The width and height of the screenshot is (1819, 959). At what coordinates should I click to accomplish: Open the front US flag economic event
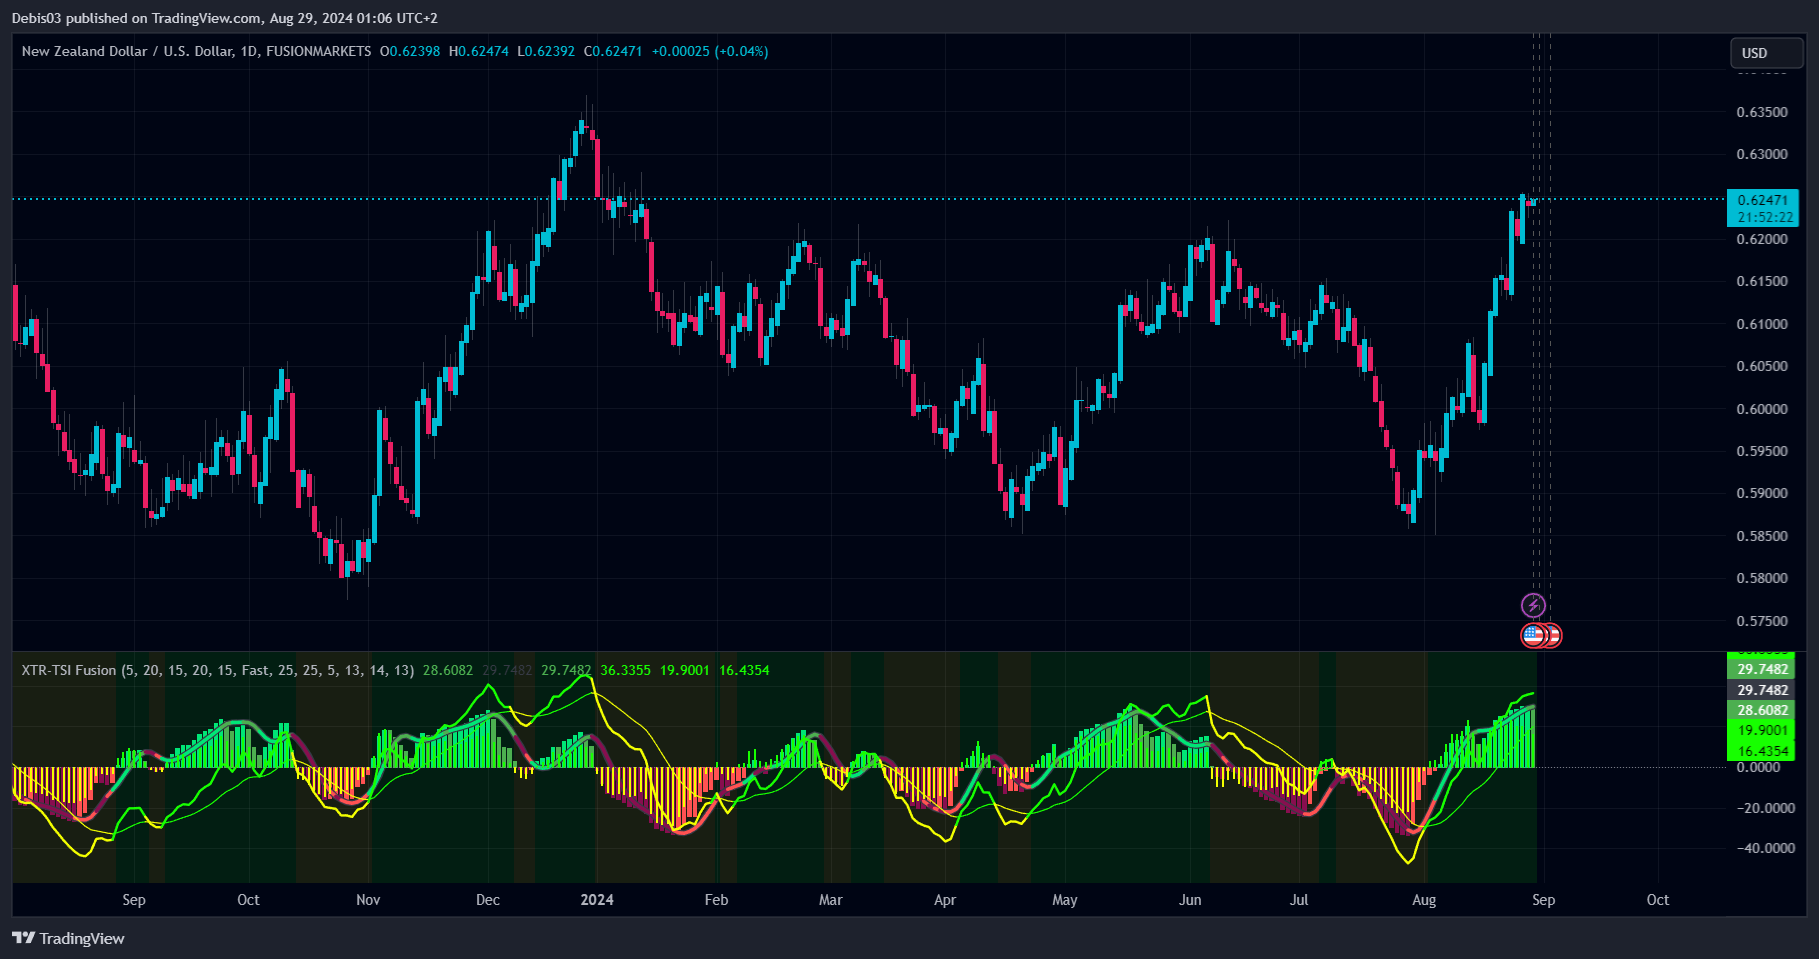point(1533,635)
